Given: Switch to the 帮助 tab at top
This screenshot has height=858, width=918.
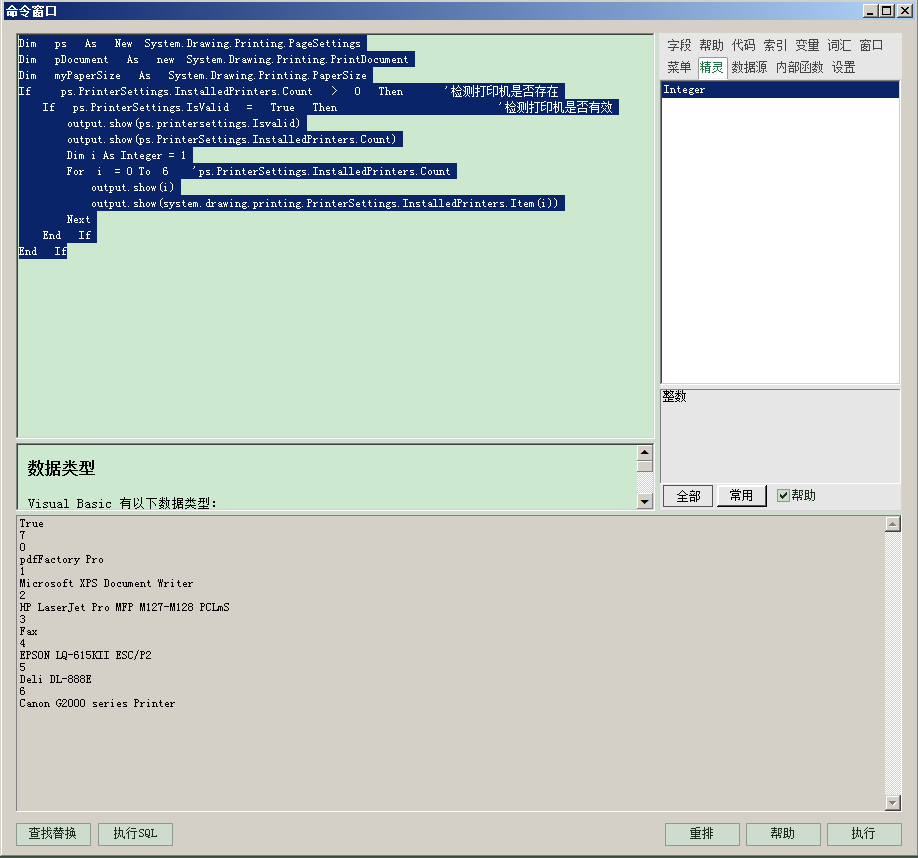Looking at the screenshot, I should (711, 45).
